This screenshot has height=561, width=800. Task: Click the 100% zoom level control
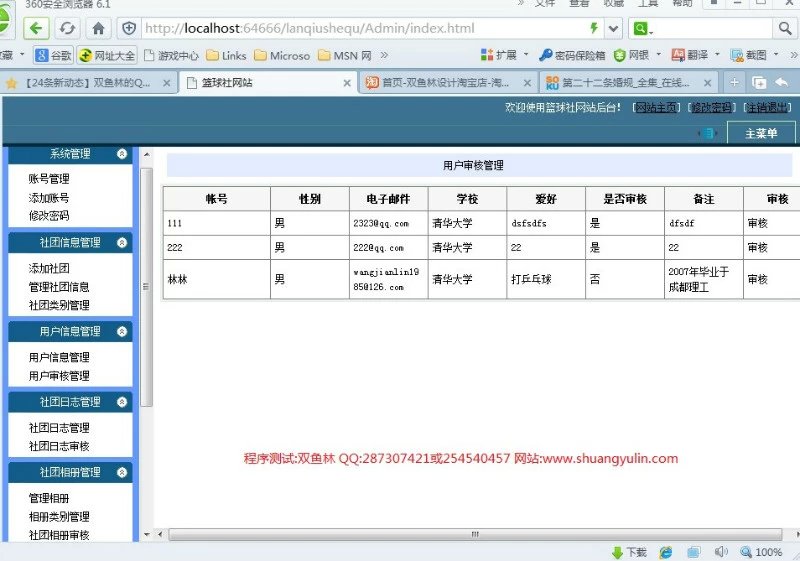point(761,552)
